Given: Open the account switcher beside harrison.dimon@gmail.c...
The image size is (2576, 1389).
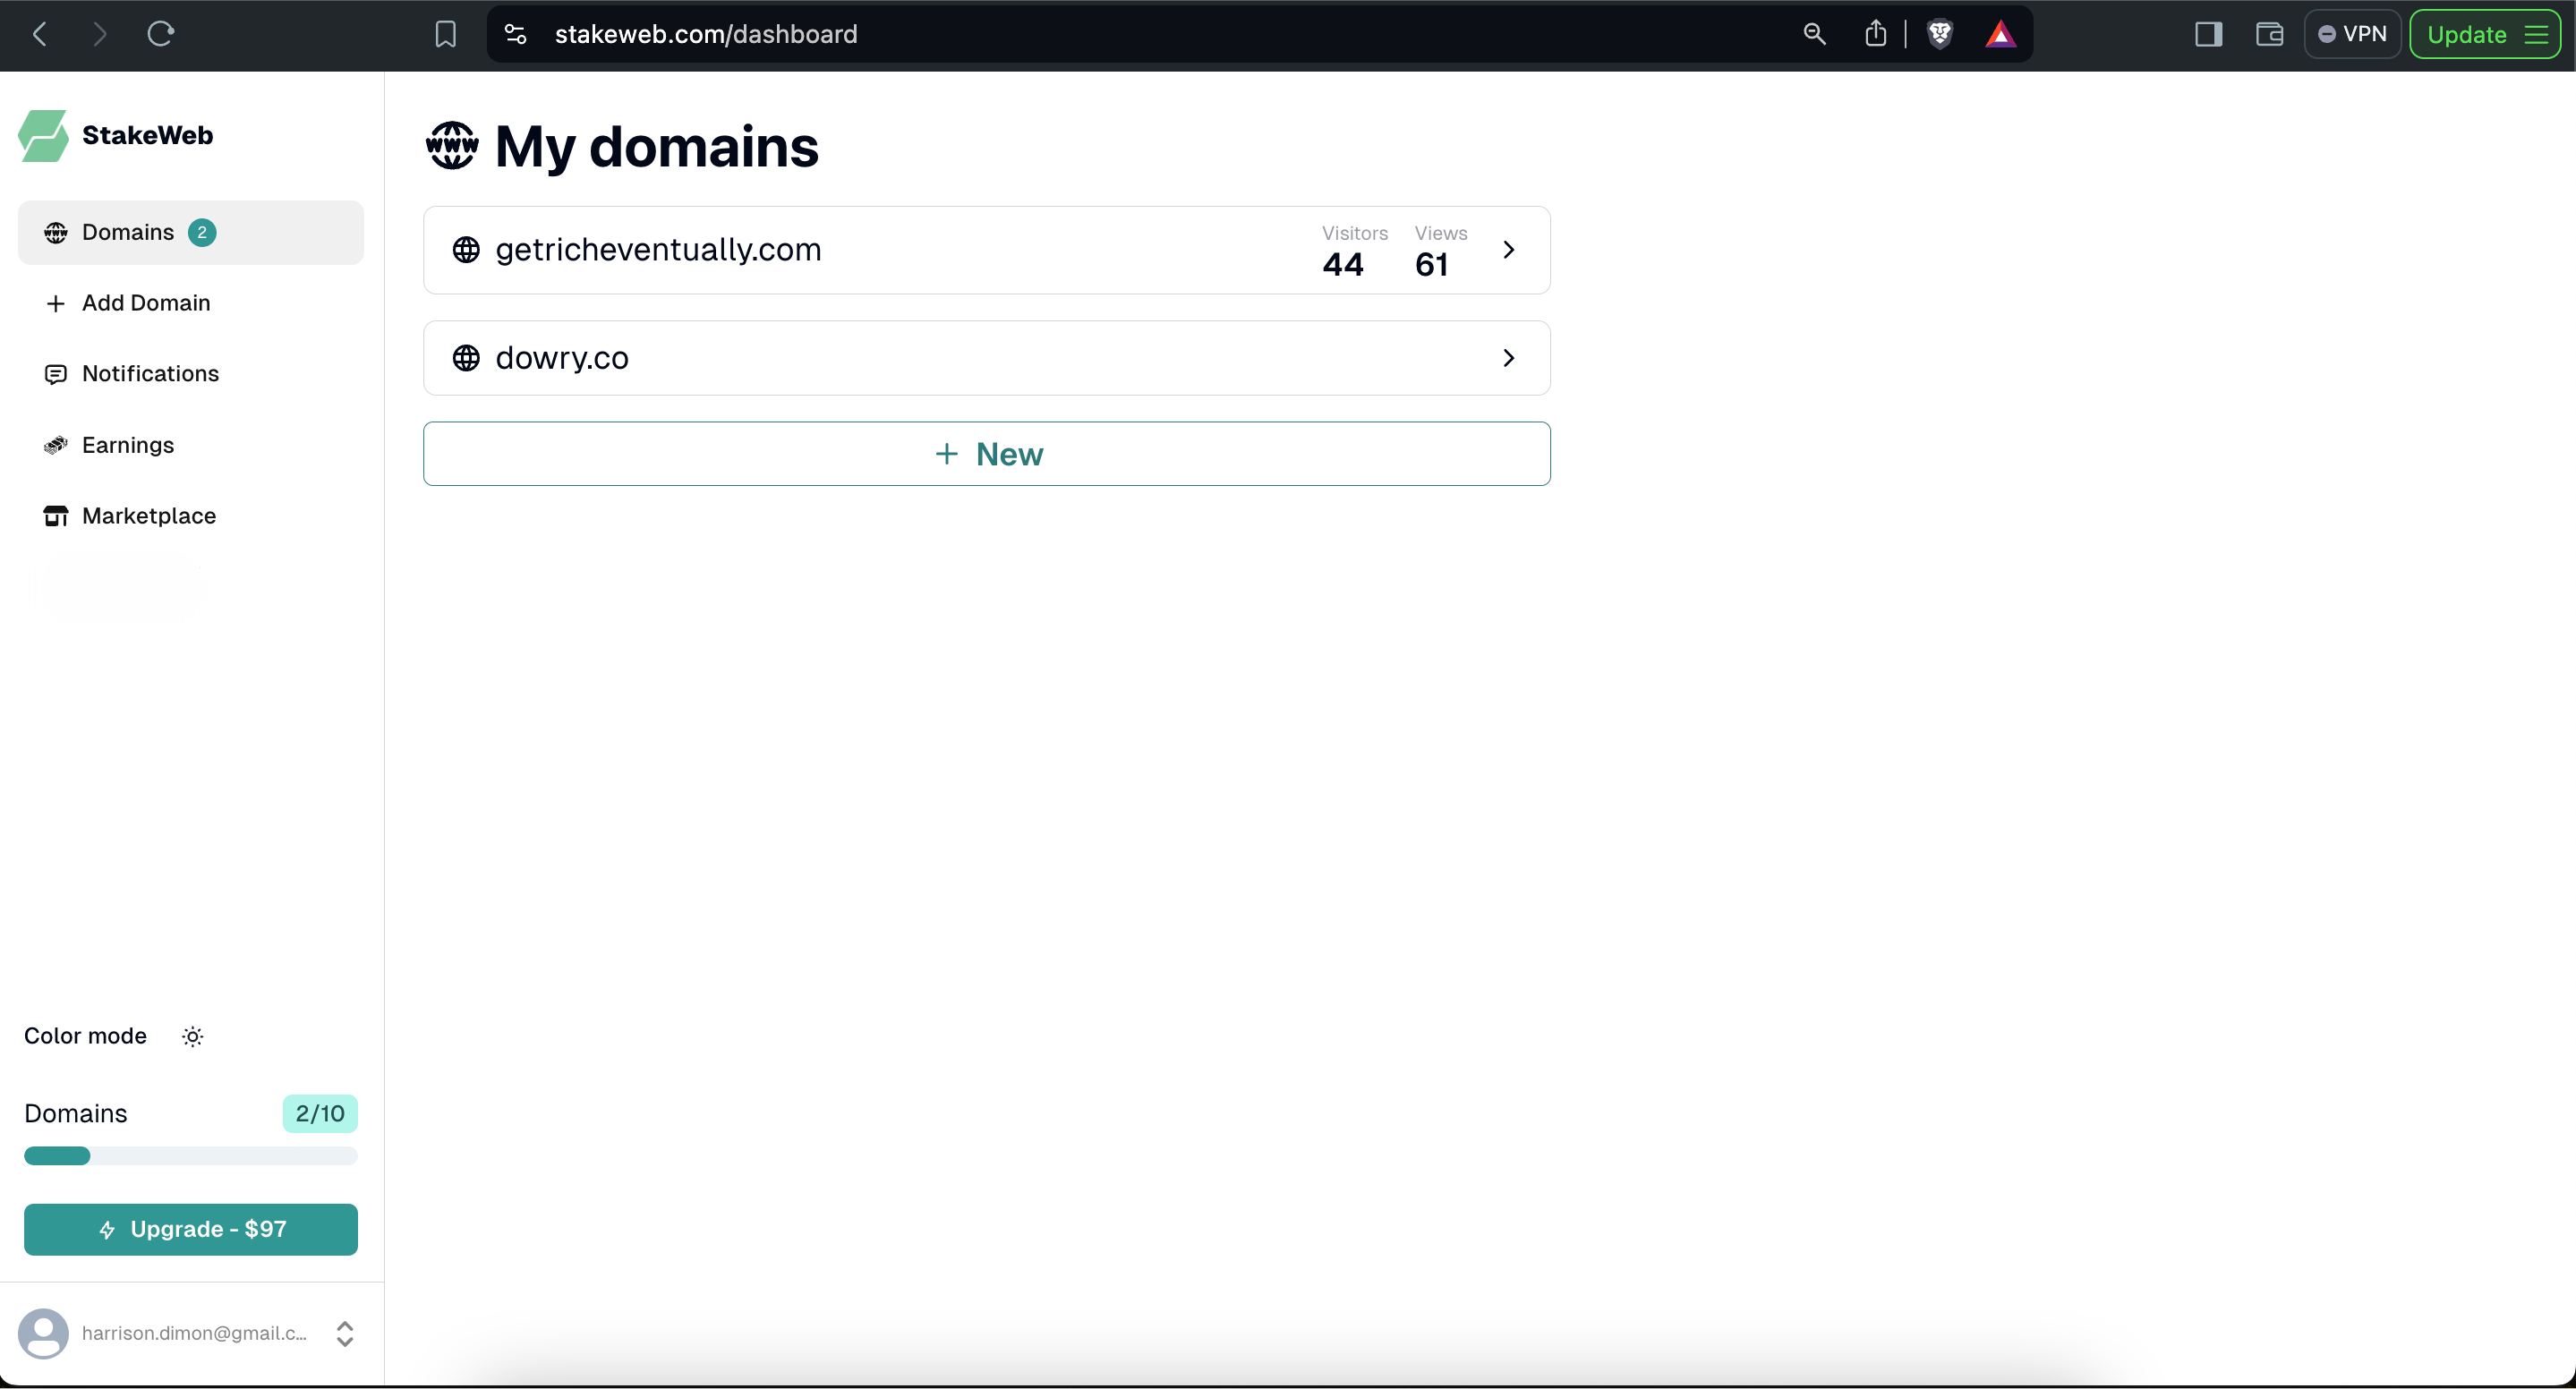Looking at the screenshot, I should click(x=344, y=1333).
